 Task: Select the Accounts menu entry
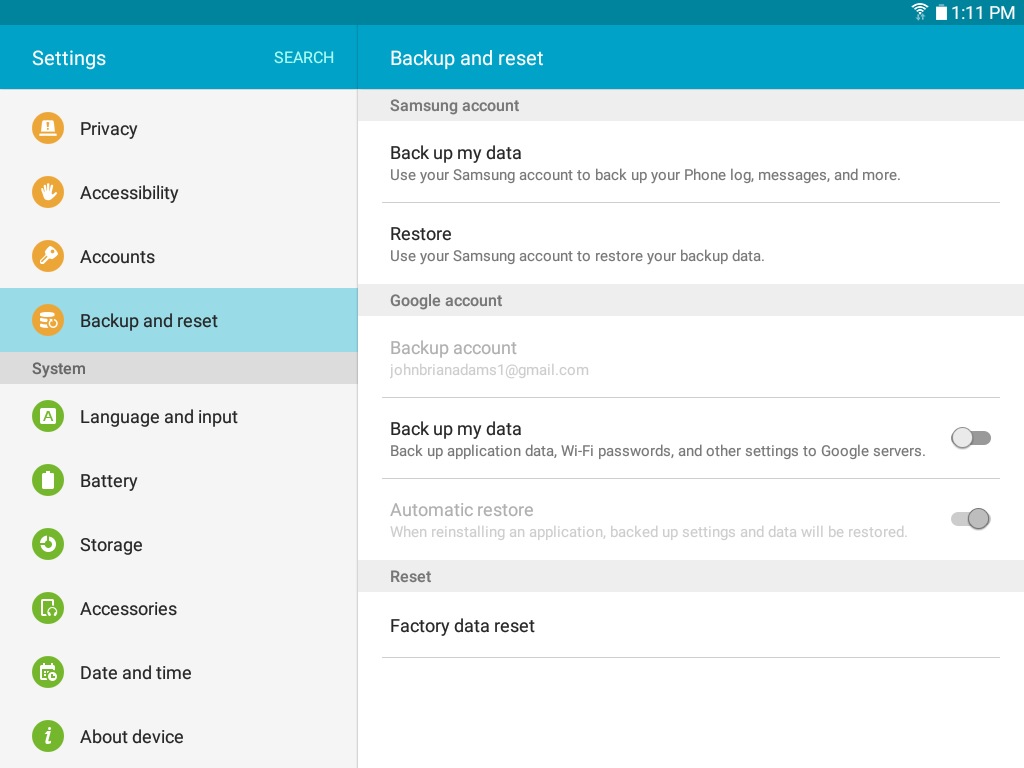click(x=179, y=256)
